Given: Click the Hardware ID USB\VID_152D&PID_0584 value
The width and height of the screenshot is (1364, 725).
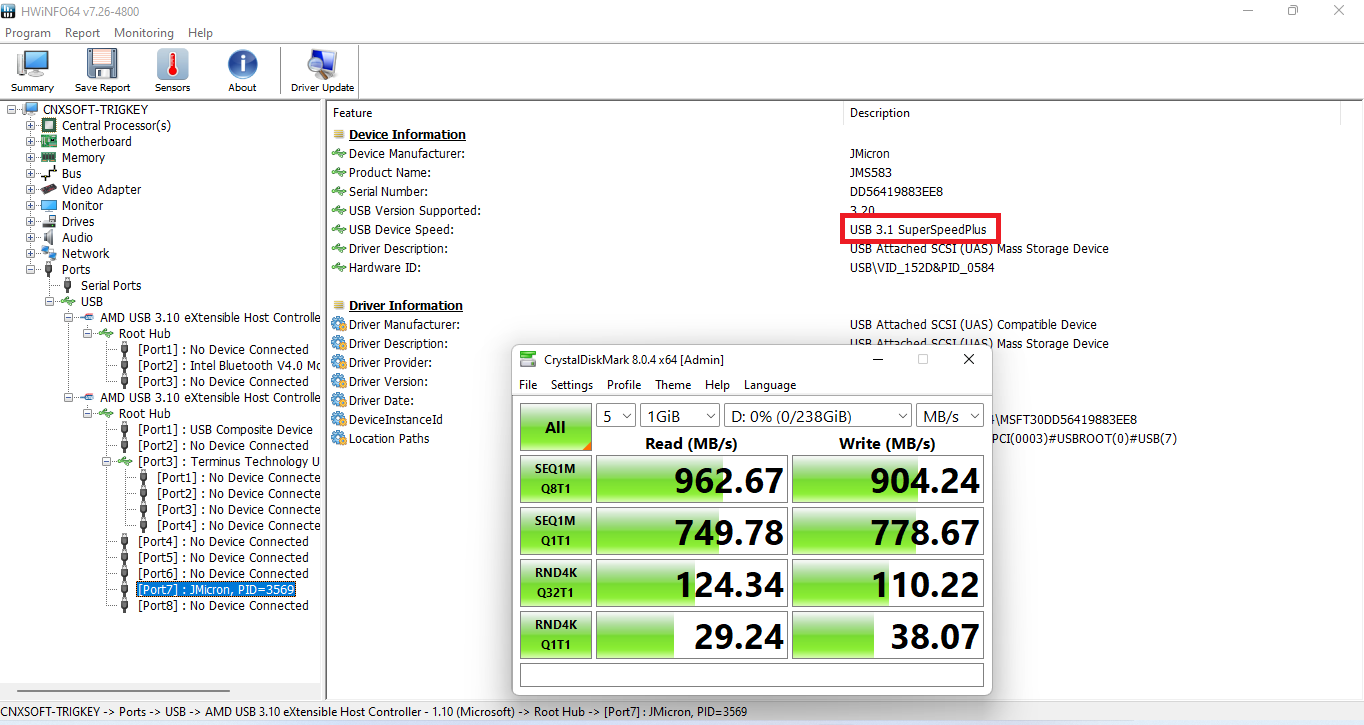Looking at the screenshot, I should click(922, 268).
